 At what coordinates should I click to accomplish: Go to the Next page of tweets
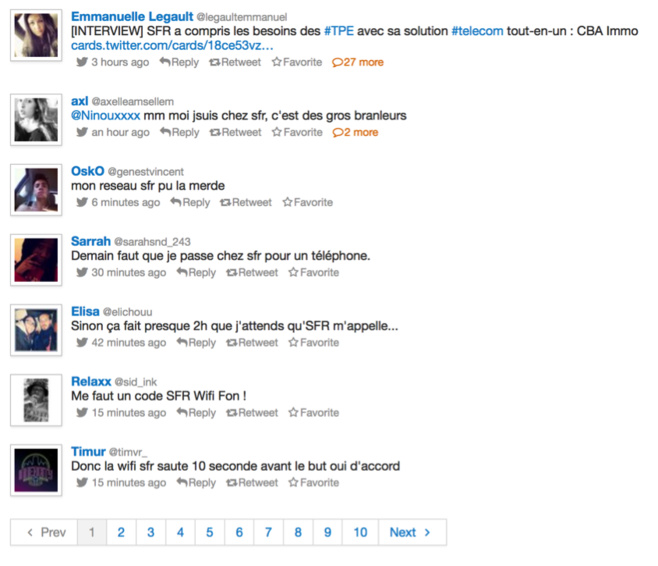point(410,532)
